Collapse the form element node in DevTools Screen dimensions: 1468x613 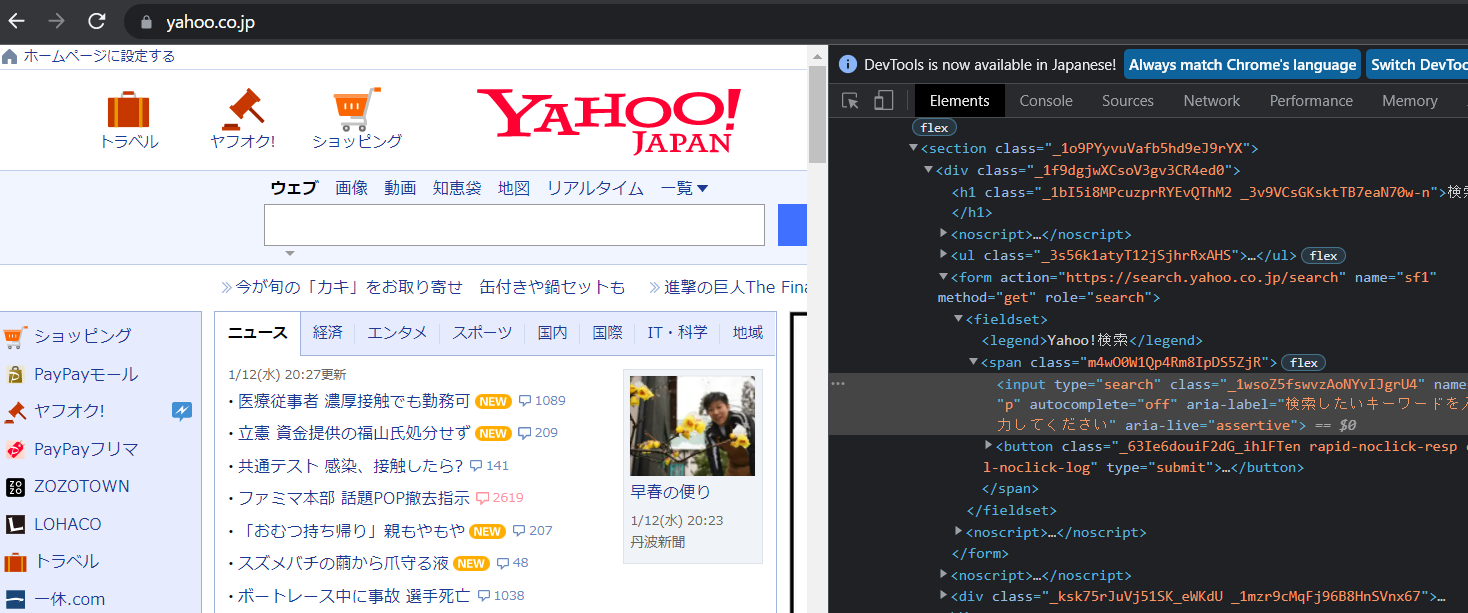(943, 277)
